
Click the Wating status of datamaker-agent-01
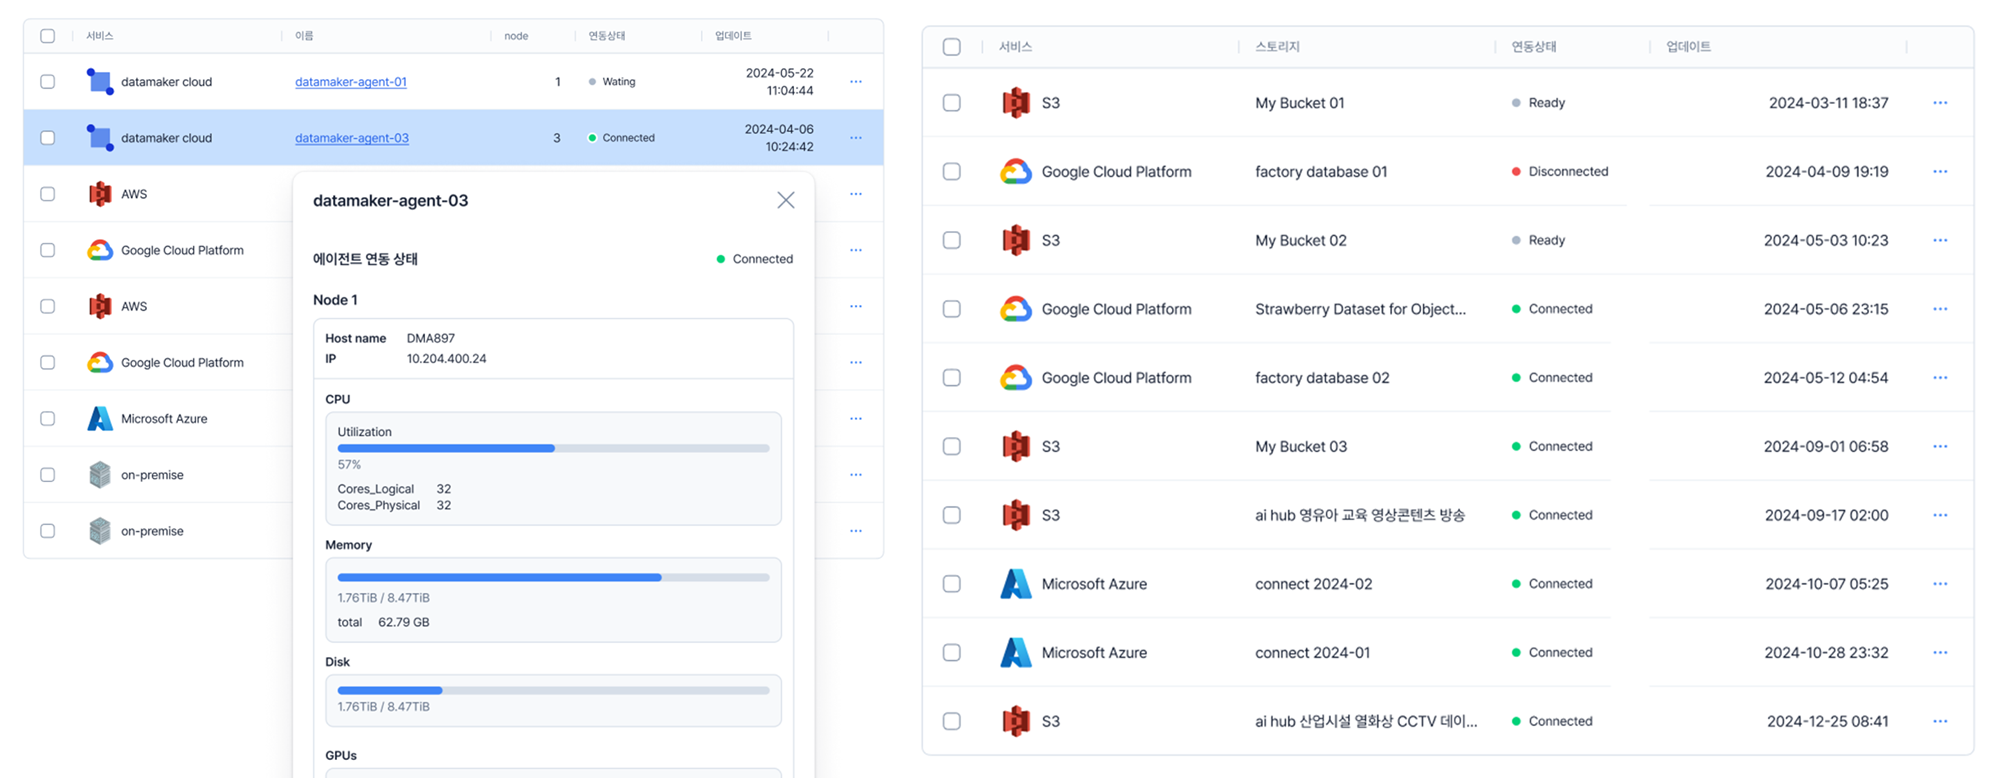(612, 82)
